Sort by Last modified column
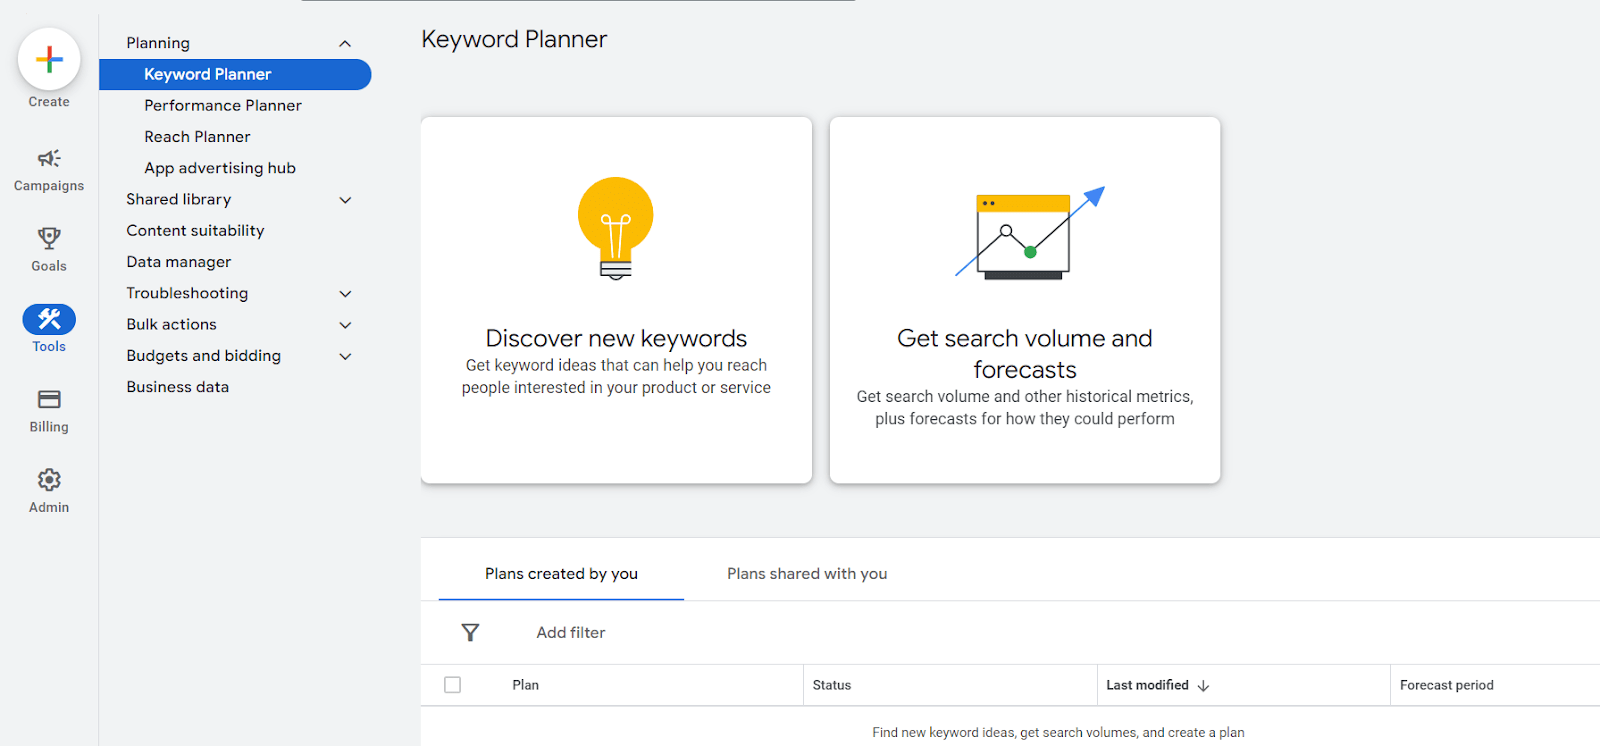Screen dimensions: 1600x746 point(1147,685)
